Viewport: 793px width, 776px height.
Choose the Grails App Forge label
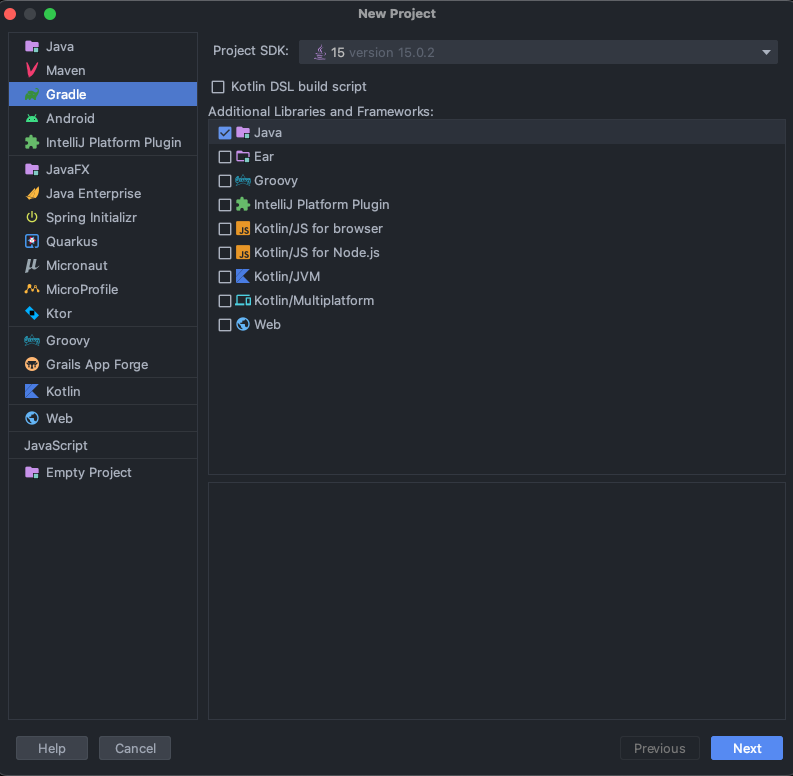(x=97, y=365)
